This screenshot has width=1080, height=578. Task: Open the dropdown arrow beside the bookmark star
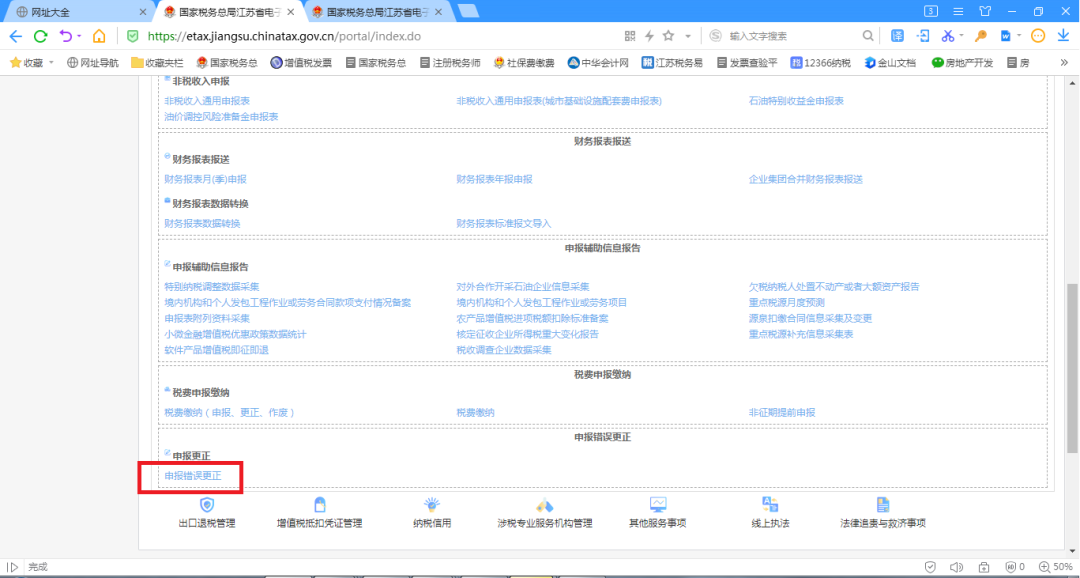tap(687, 36)
